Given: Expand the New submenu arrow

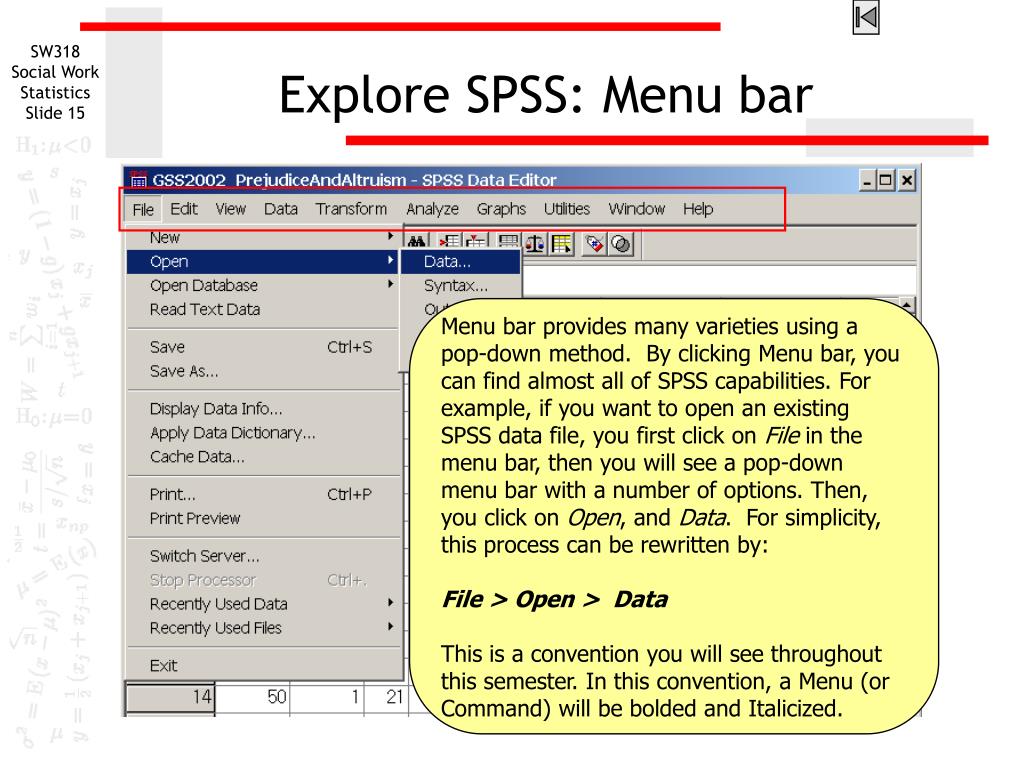Looking at the screenshot, I should click(x=391, y=236).
